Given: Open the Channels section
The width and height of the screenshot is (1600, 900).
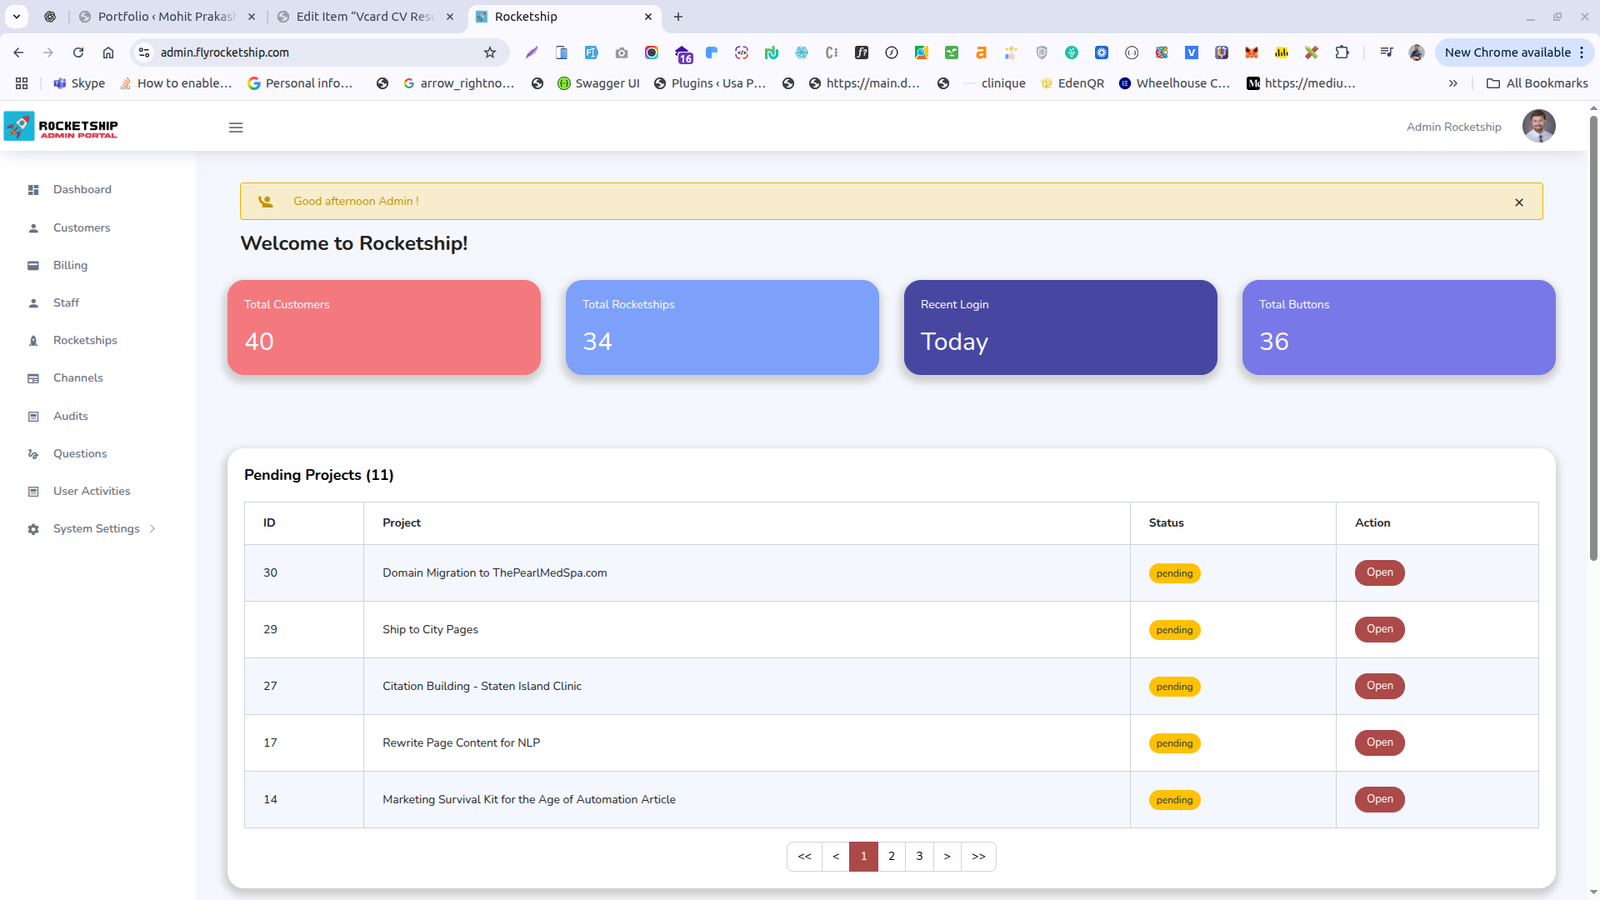Looking at the screenshot, I should pos(78,377).
